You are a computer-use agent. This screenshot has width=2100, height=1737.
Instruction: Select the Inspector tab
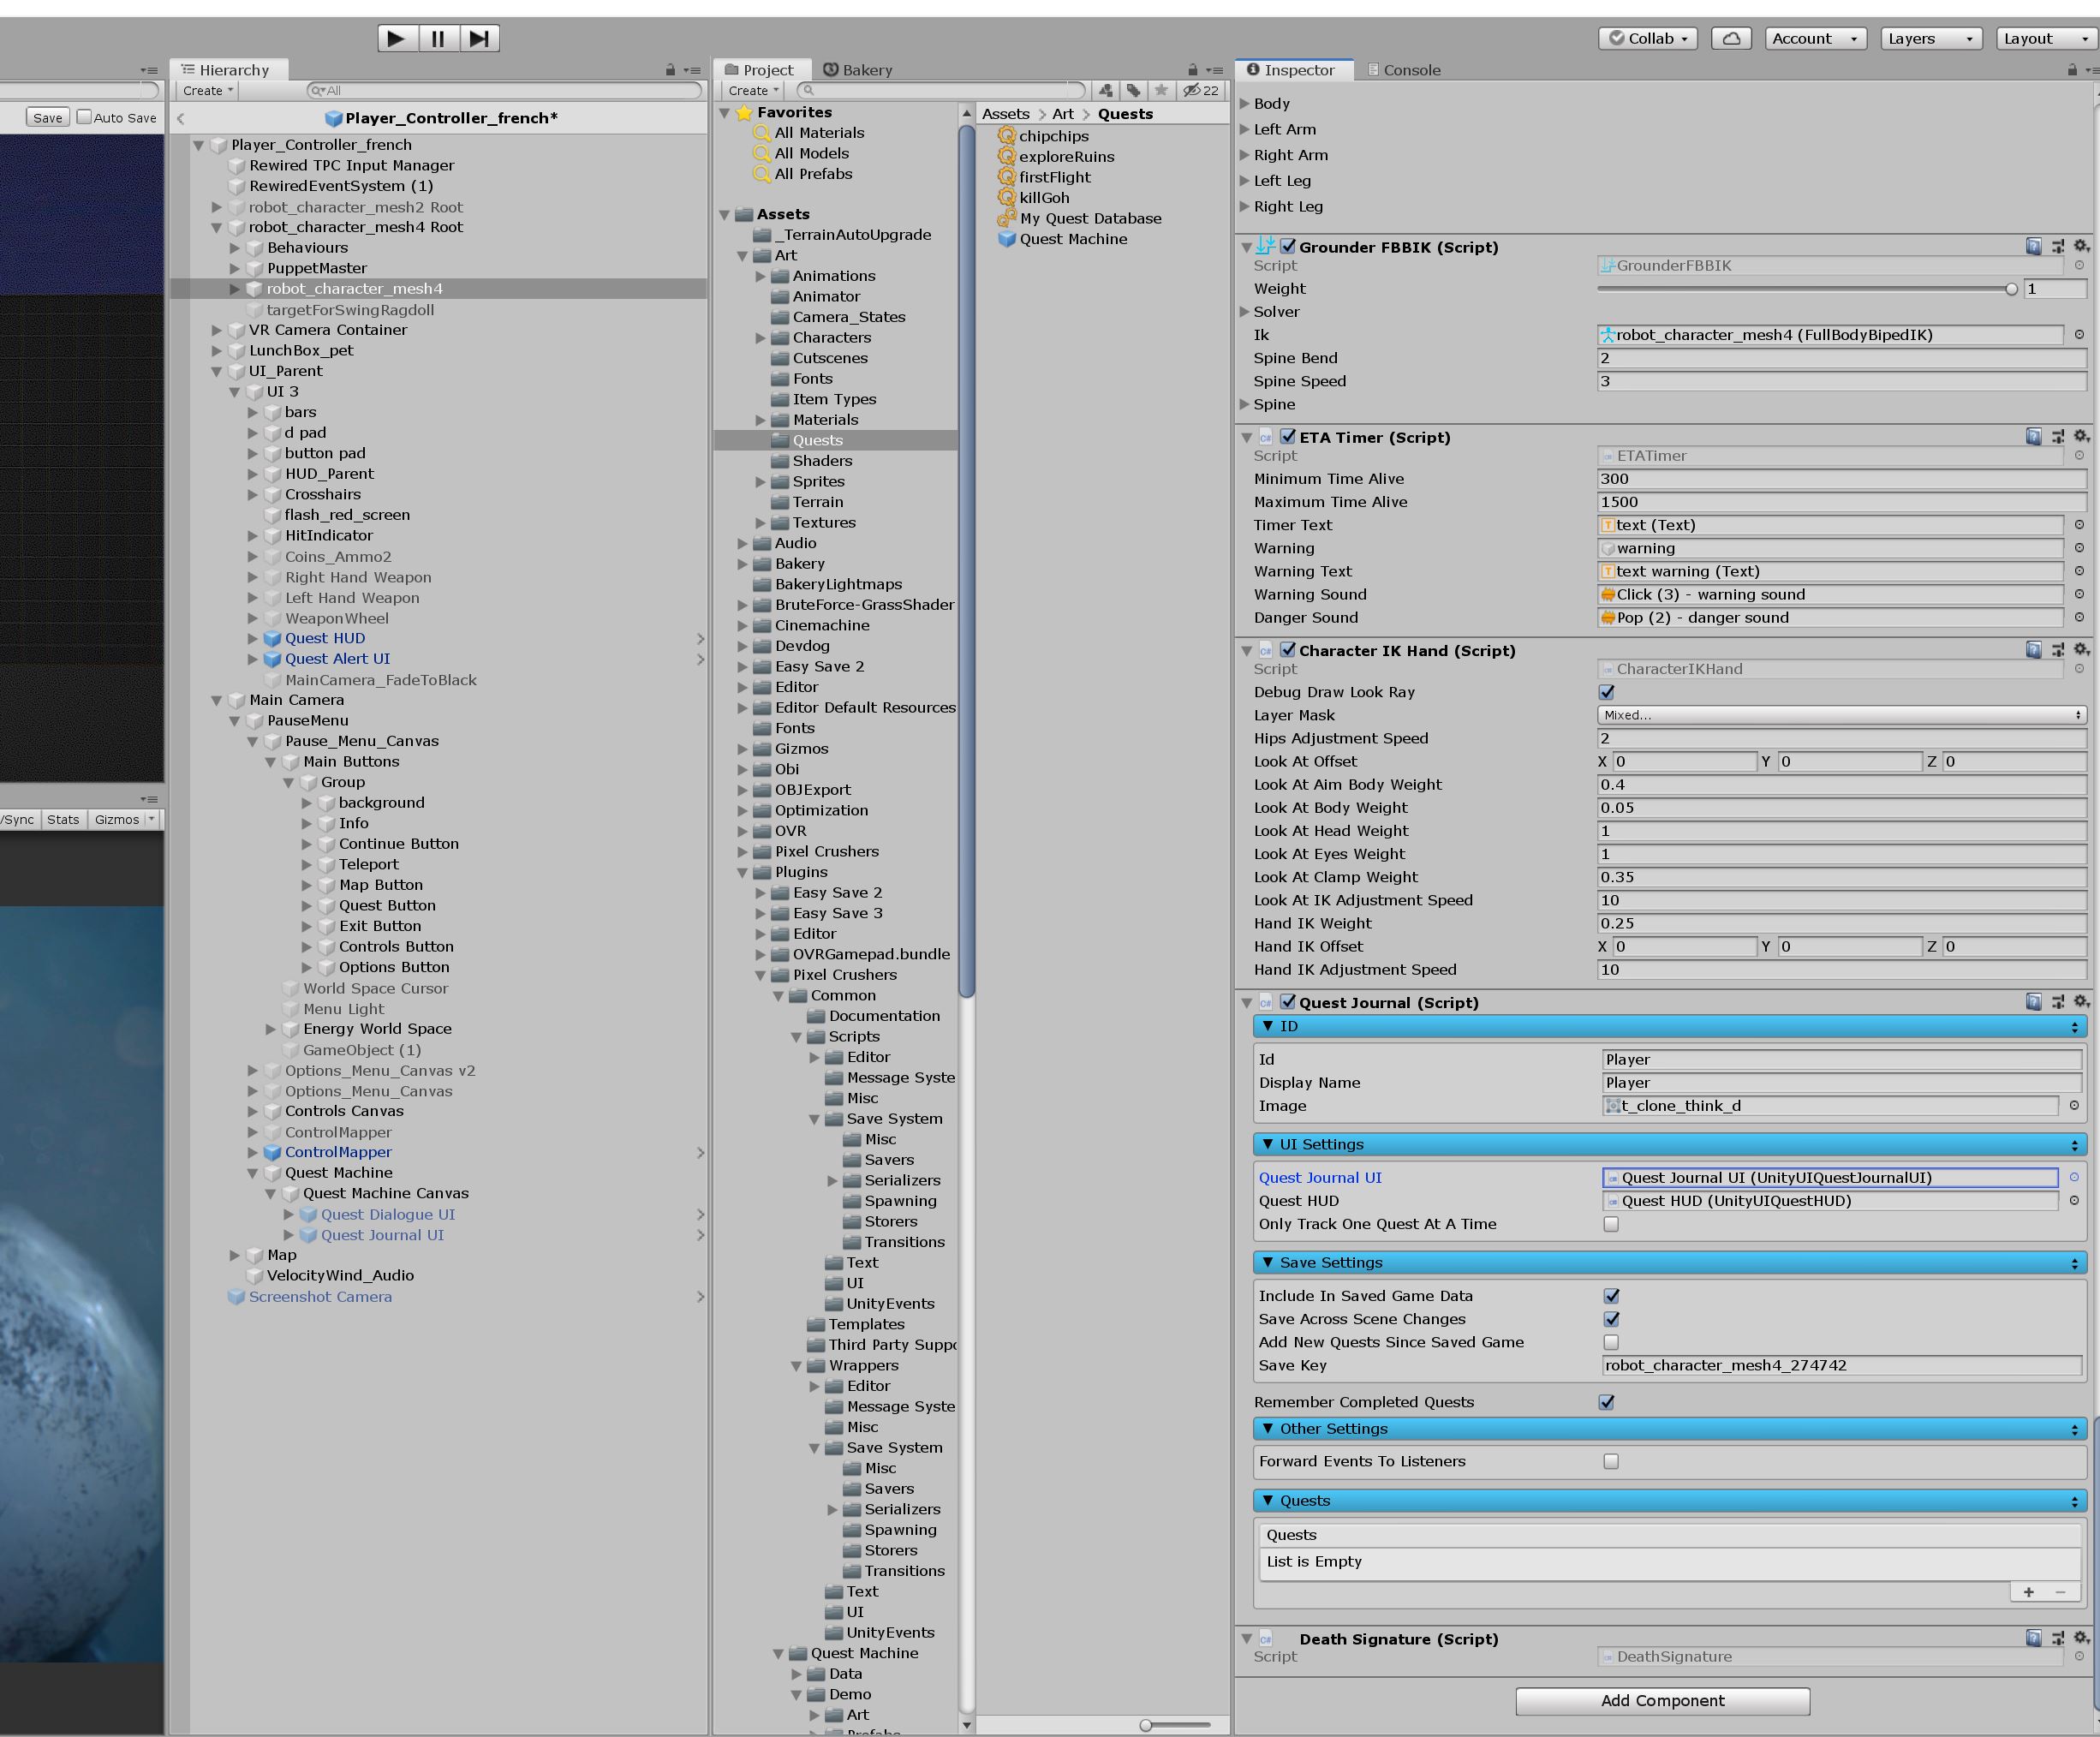click(x=1296, y=68)
